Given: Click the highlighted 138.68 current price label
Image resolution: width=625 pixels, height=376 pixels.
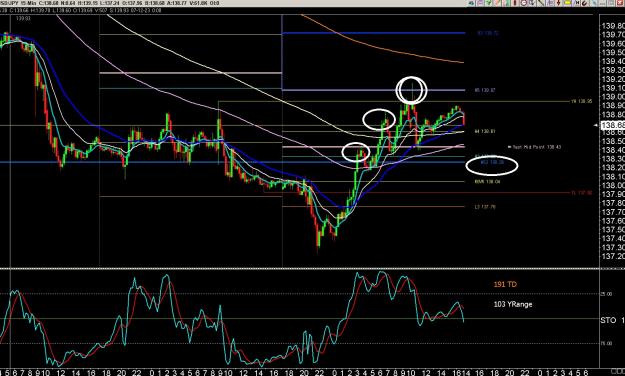Looking at the screenshot, I should [612, 125].
